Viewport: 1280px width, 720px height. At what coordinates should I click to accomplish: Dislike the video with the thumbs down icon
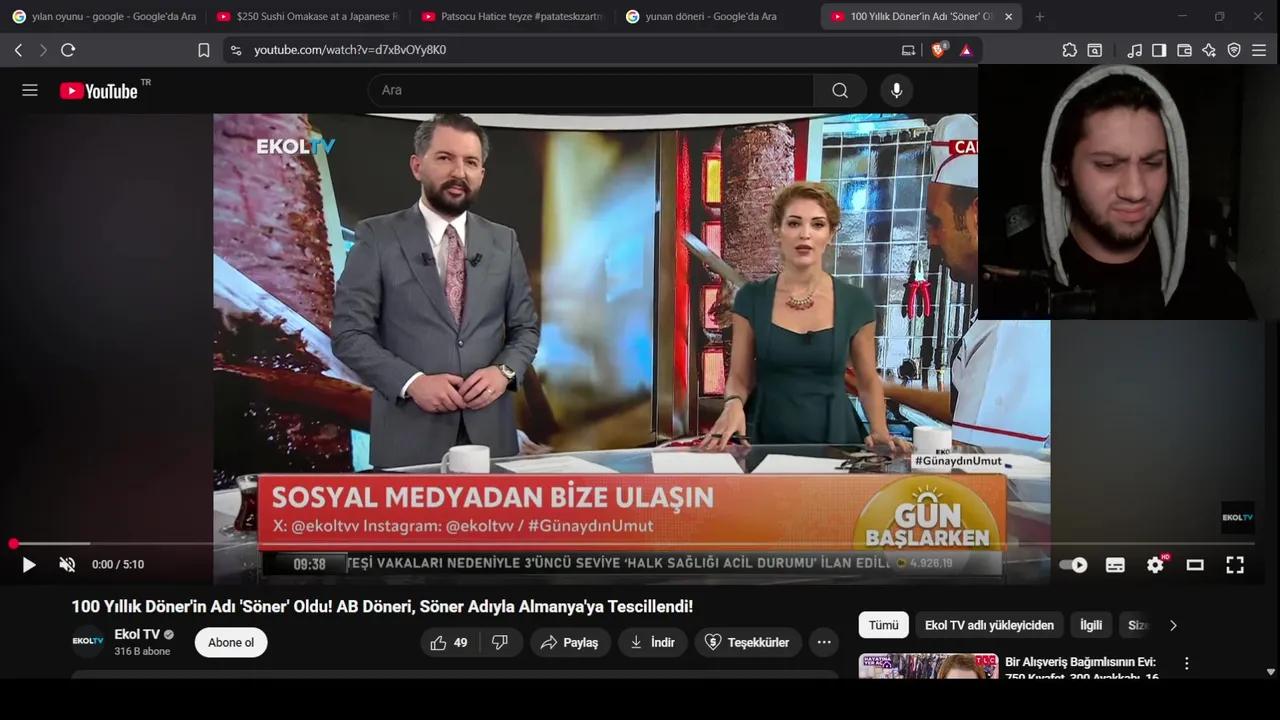click(x=500, y=643)
